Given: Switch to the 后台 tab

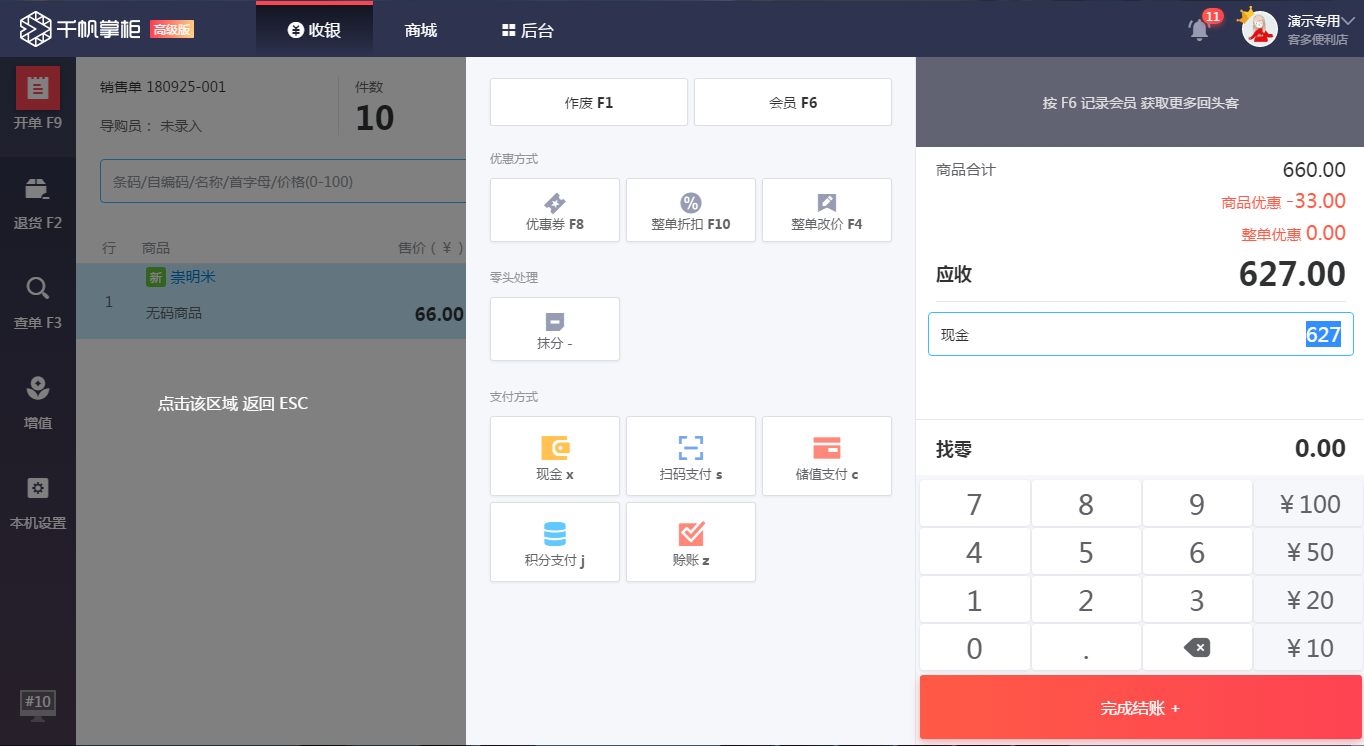Looking at the screenshot, I should pos(530,28).
